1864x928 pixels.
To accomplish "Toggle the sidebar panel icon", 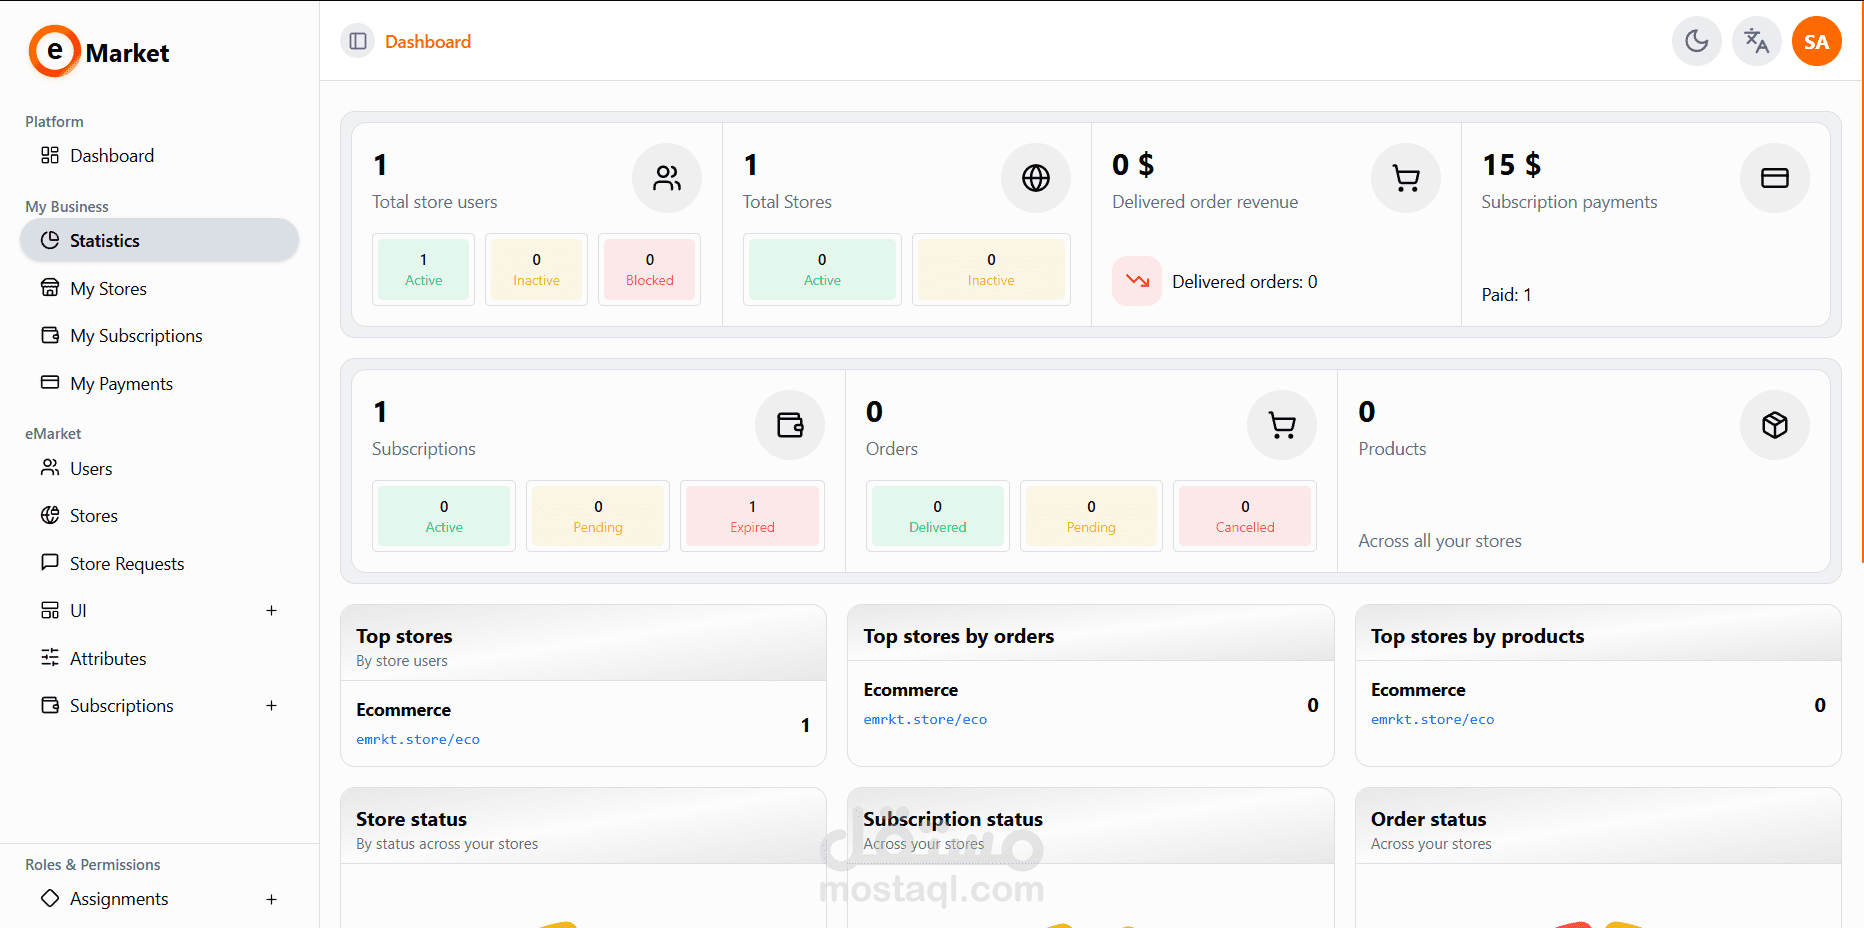I will 358,41.
